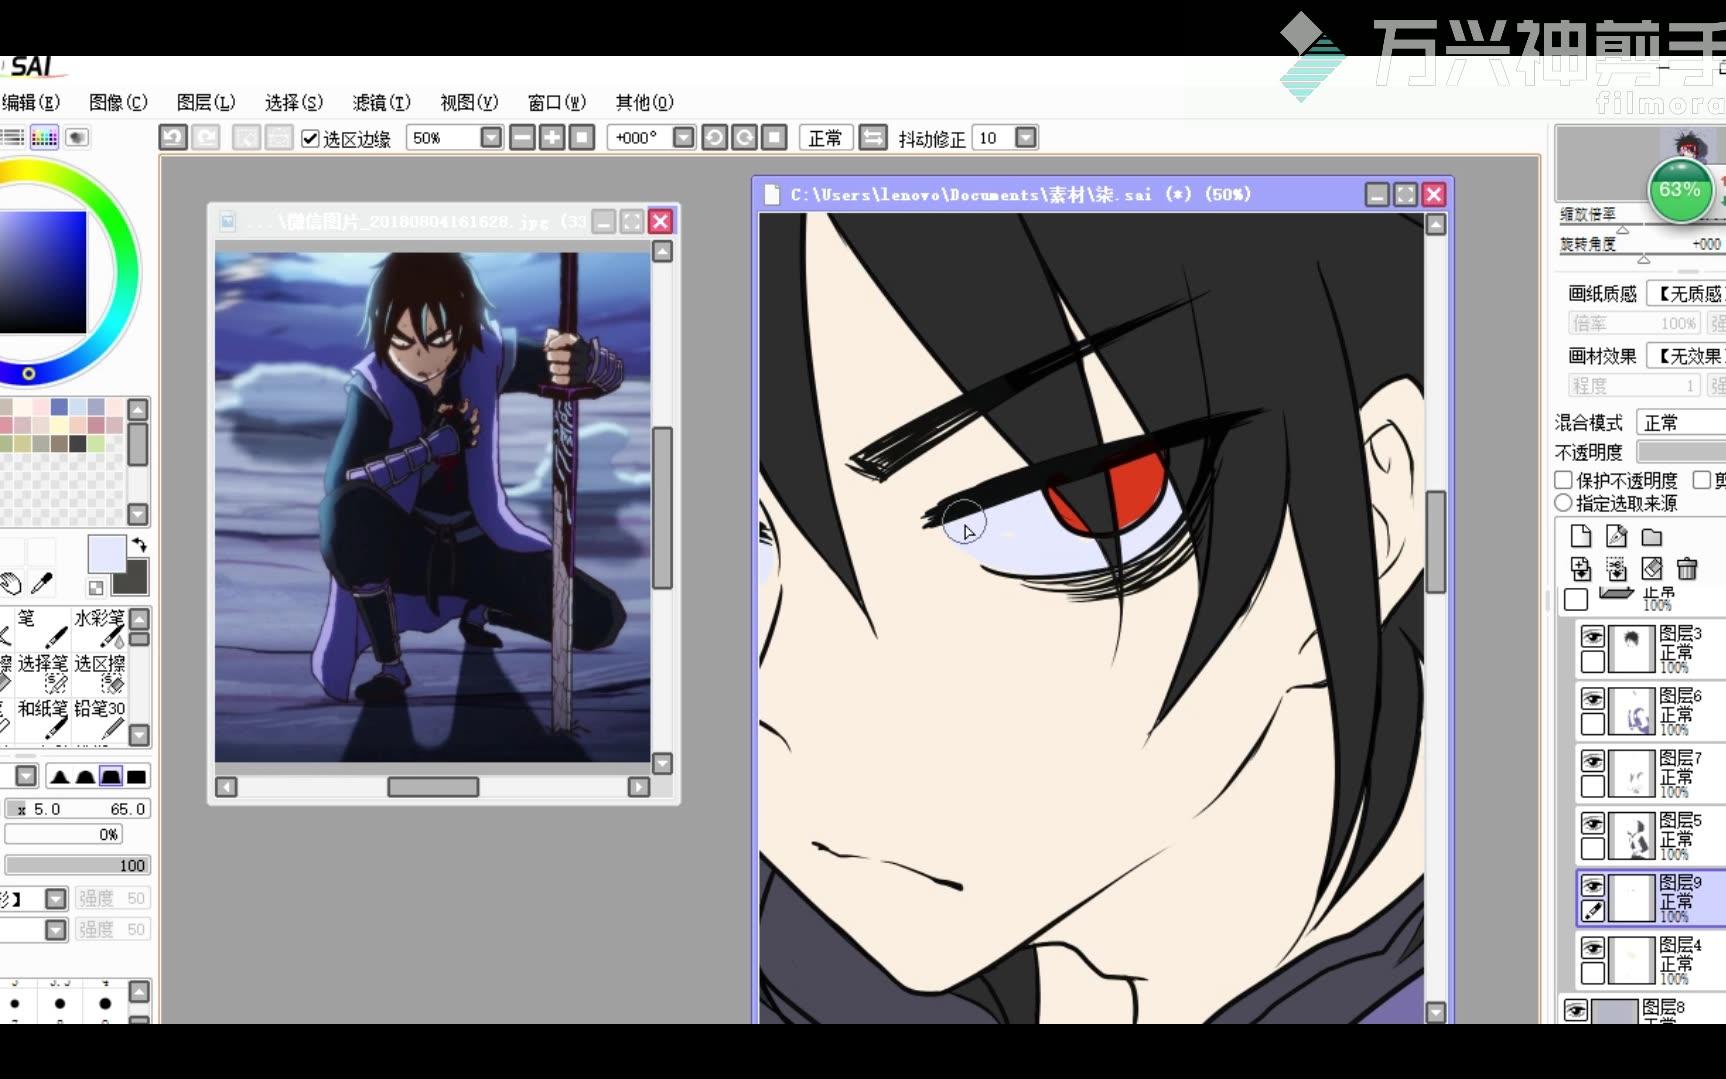Viewport: 1726px width, 1079px height.
Task: Select the flattest brush edge shape
Action: coord(137,776)
